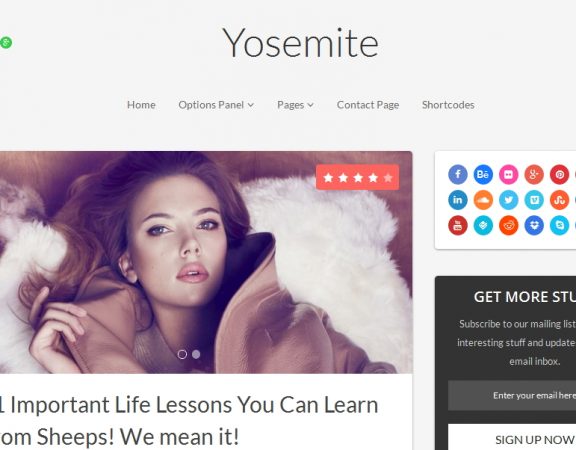Switch to the second slide dot
This screenshot has width=576, height=450.
click(196, 354)
